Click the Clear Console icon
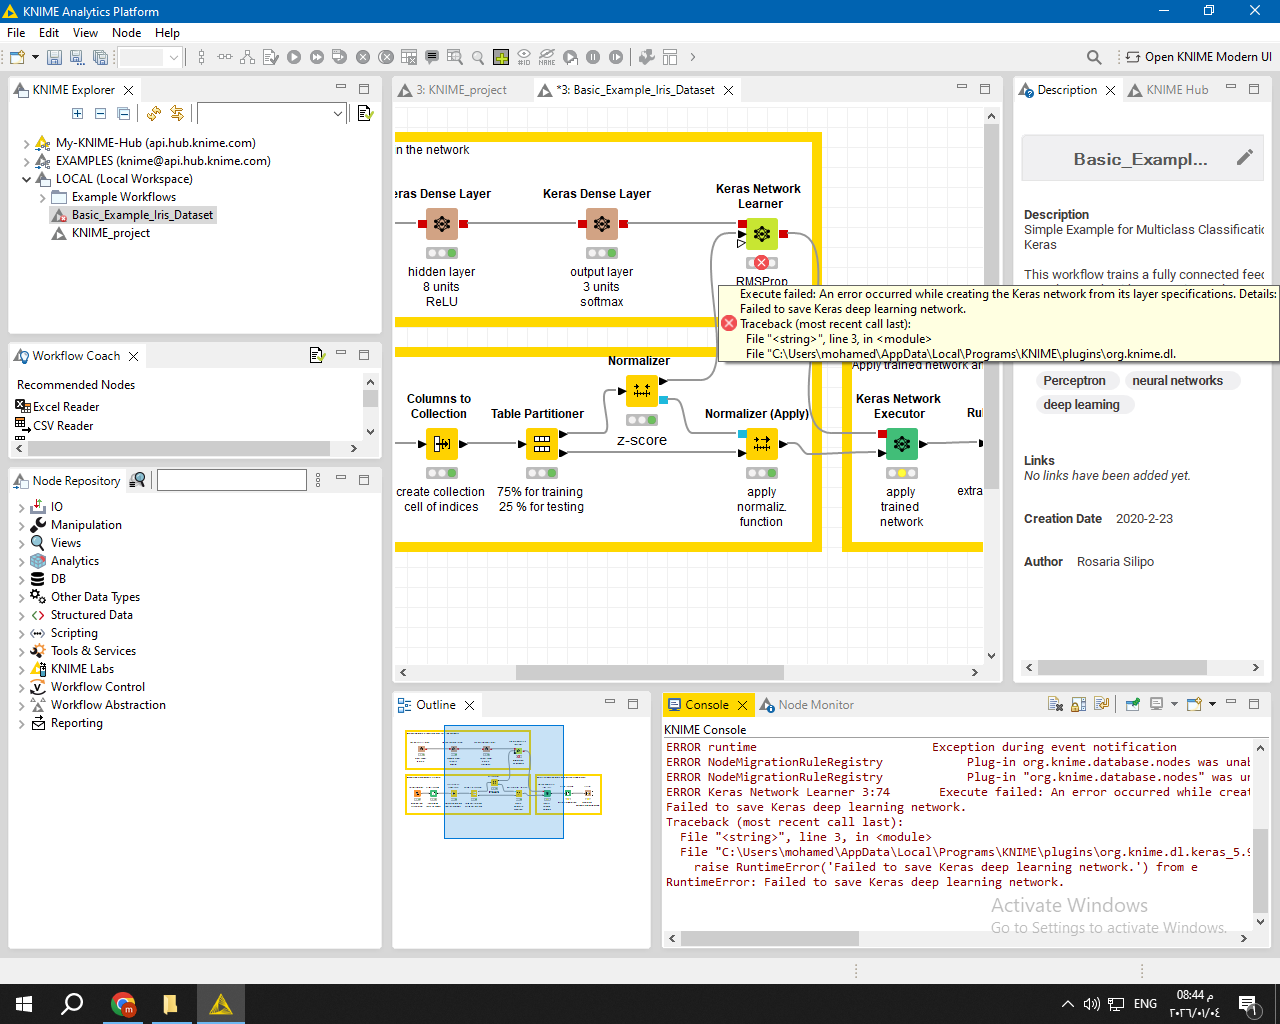 coord(1055,705)
